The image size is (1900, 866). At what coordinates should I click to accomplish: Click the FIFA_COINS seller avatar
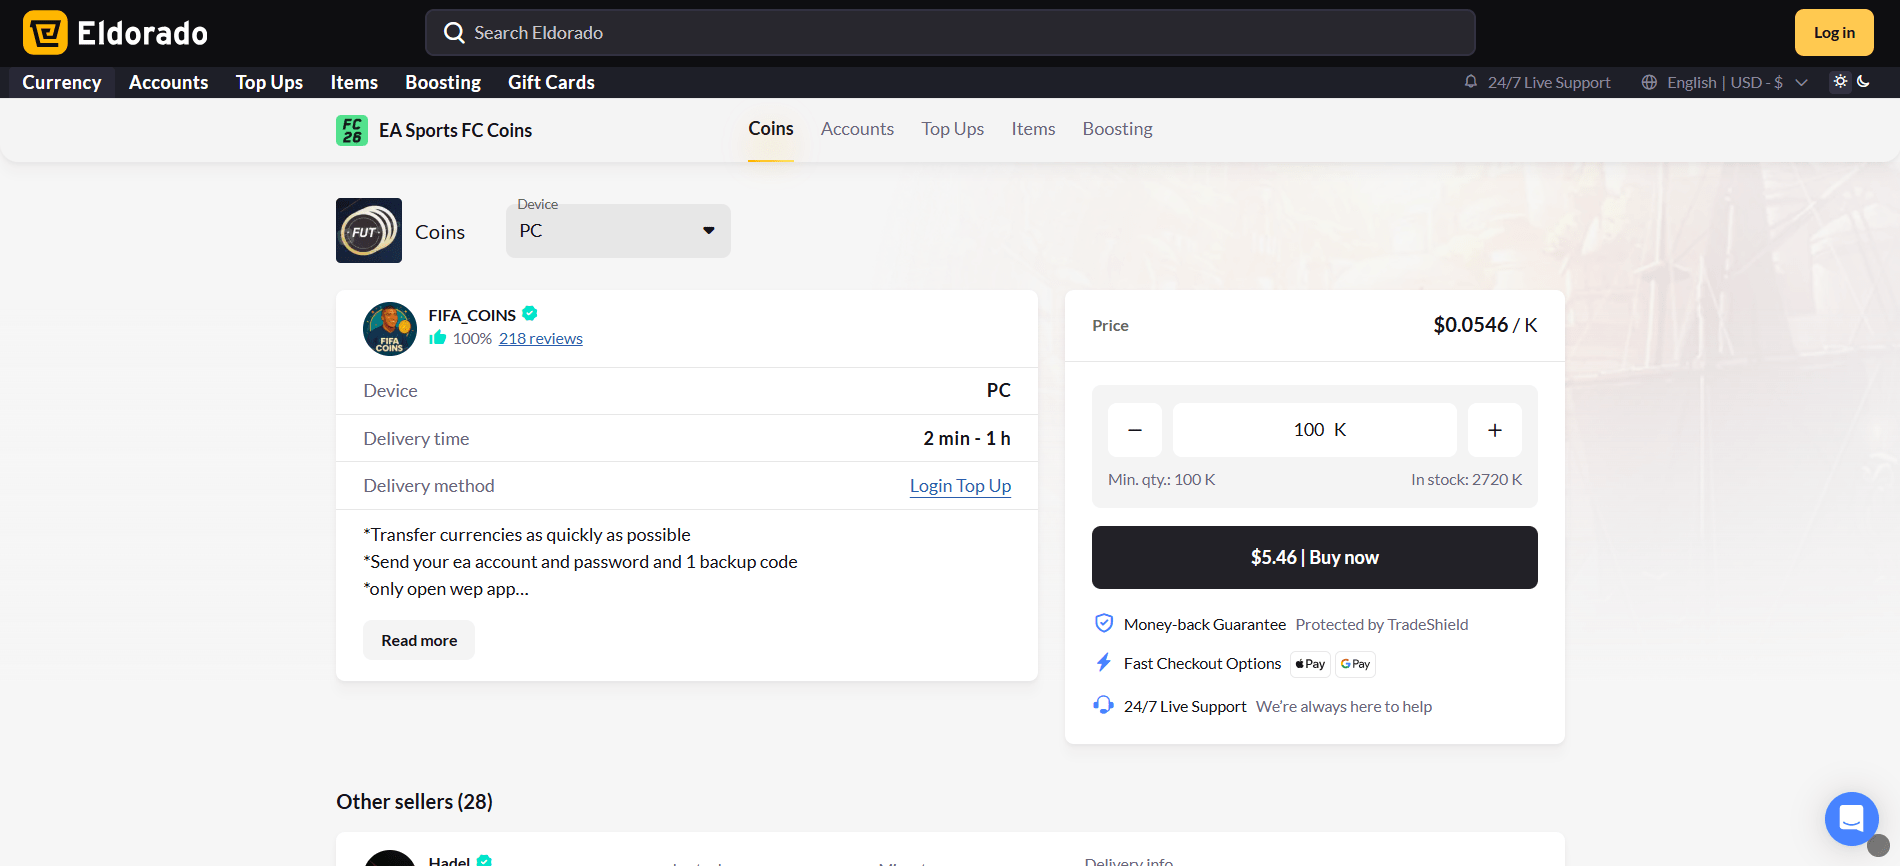point(390,329)
